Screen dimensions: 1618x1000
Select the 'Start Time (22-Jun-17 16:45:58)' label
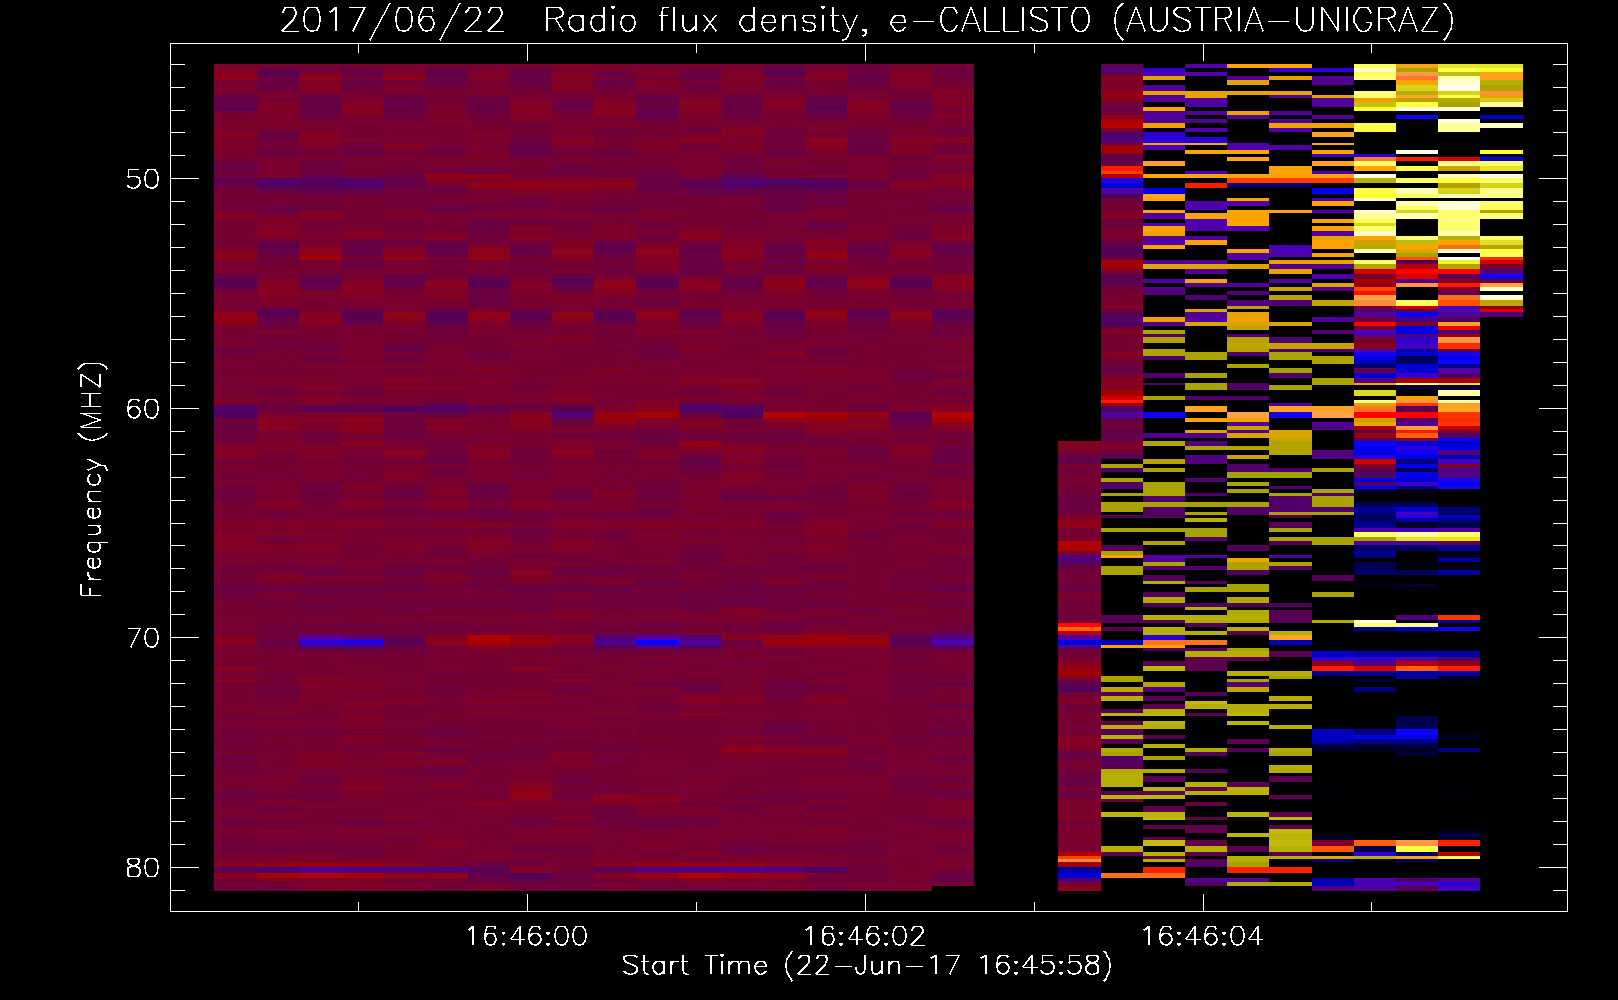coord(867,966)
